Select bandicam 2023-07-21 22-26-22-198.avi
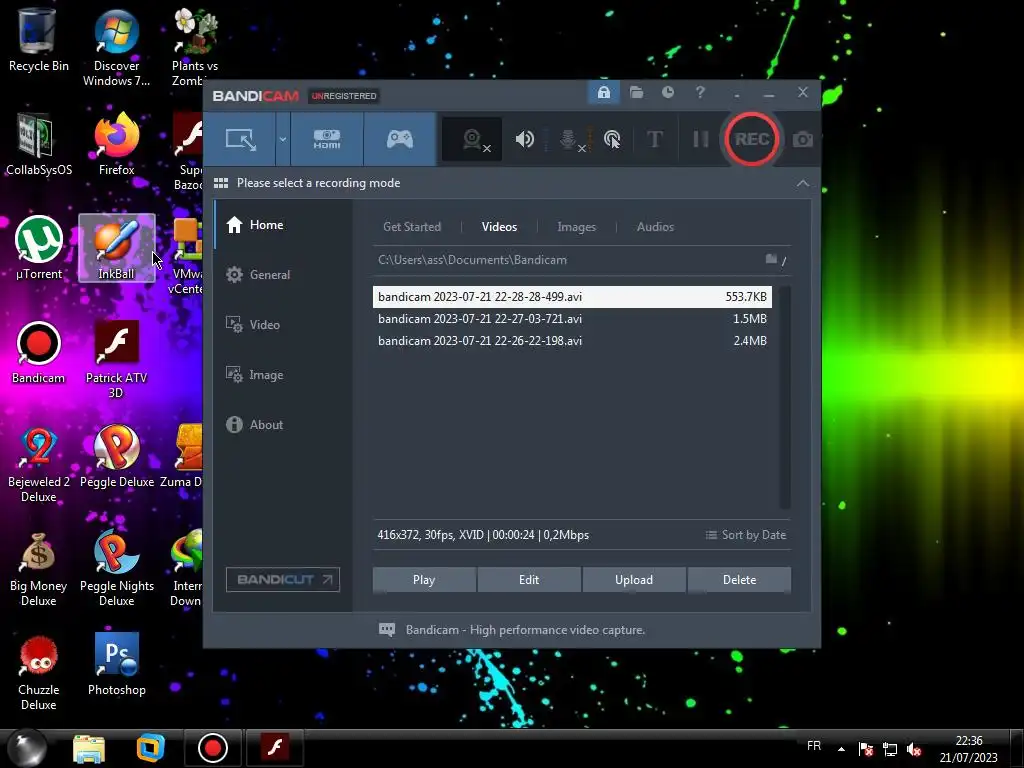Screen dimensions: 1024x768 572,341
